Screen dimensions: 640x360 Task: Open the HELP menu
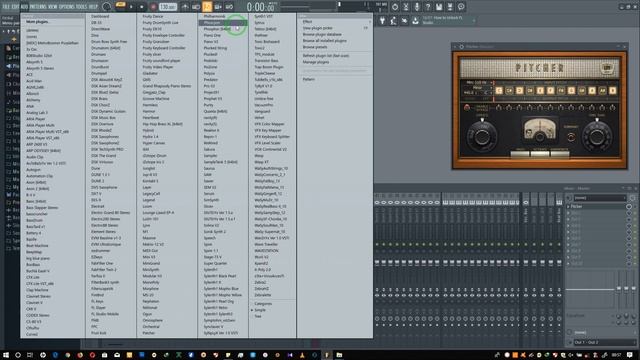(x=93, y=7)
